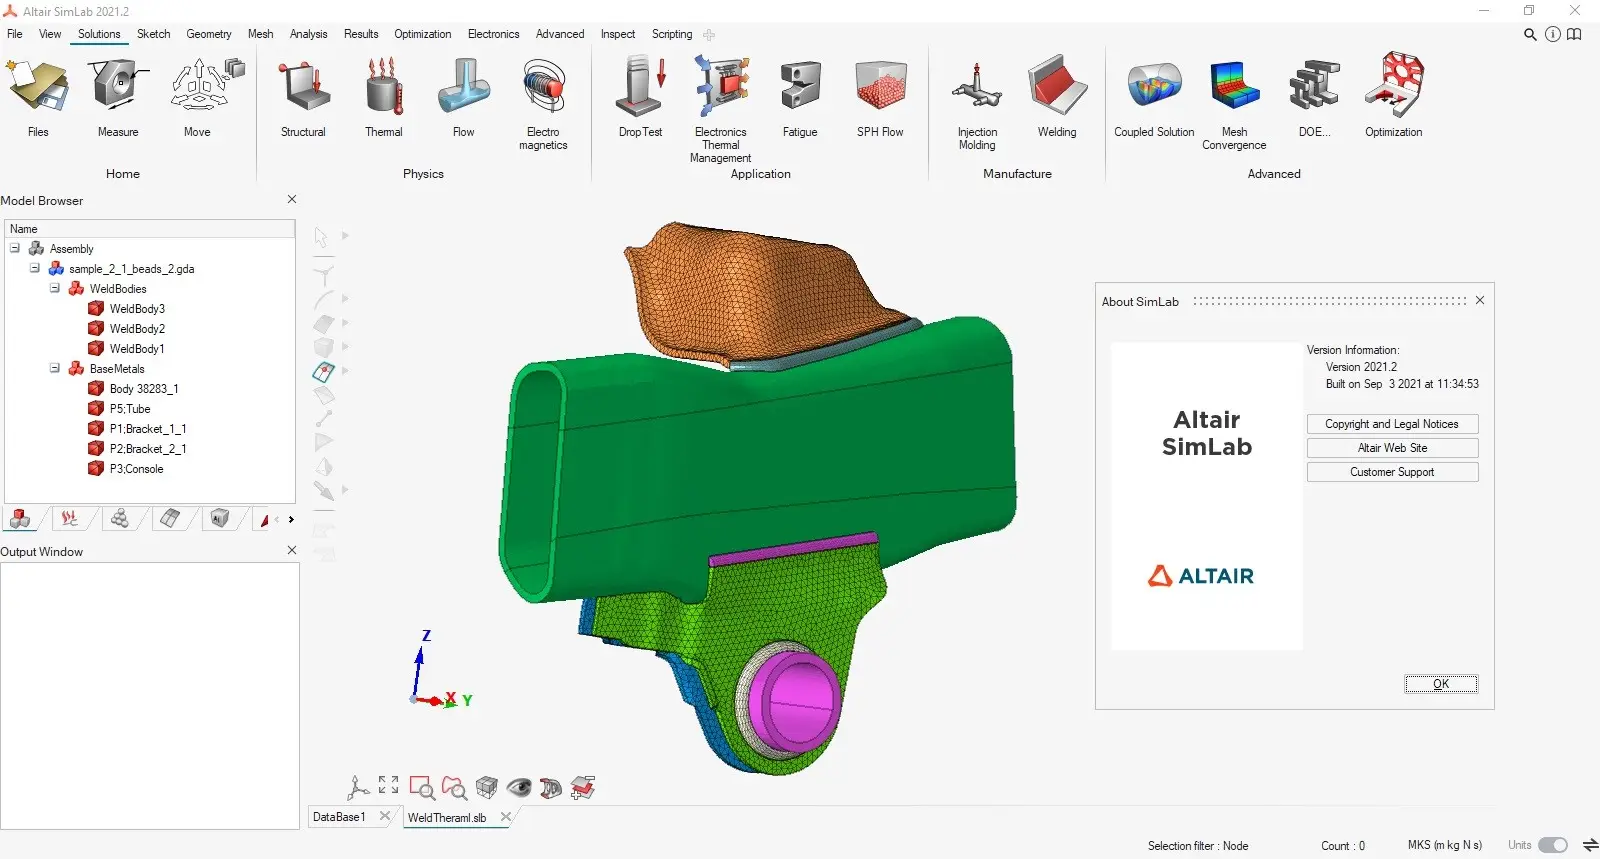This screenshot has width=1600, height=859.
Task: Open the materials (Al cube) browser tab
Action: coord(219,518)
